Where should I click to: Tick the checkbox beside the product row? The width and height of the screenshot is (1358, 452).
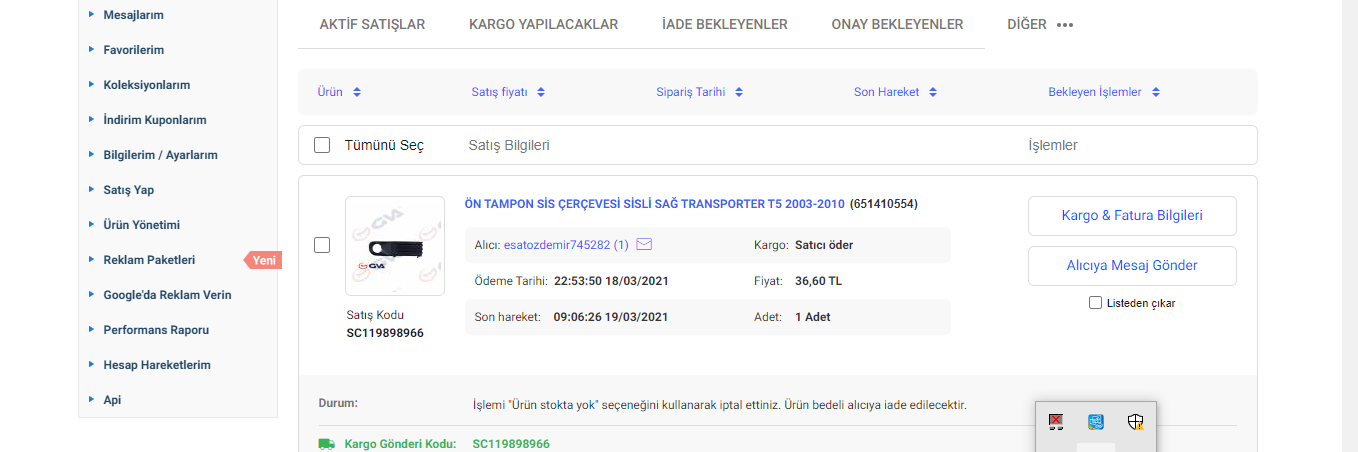coord(322,245)
